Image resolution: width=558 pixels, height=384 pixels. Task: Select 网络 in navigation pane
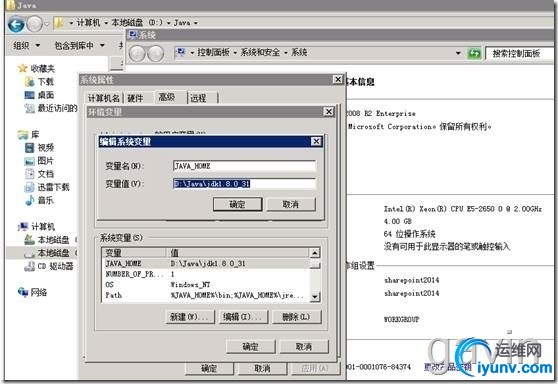pos(32,293)
